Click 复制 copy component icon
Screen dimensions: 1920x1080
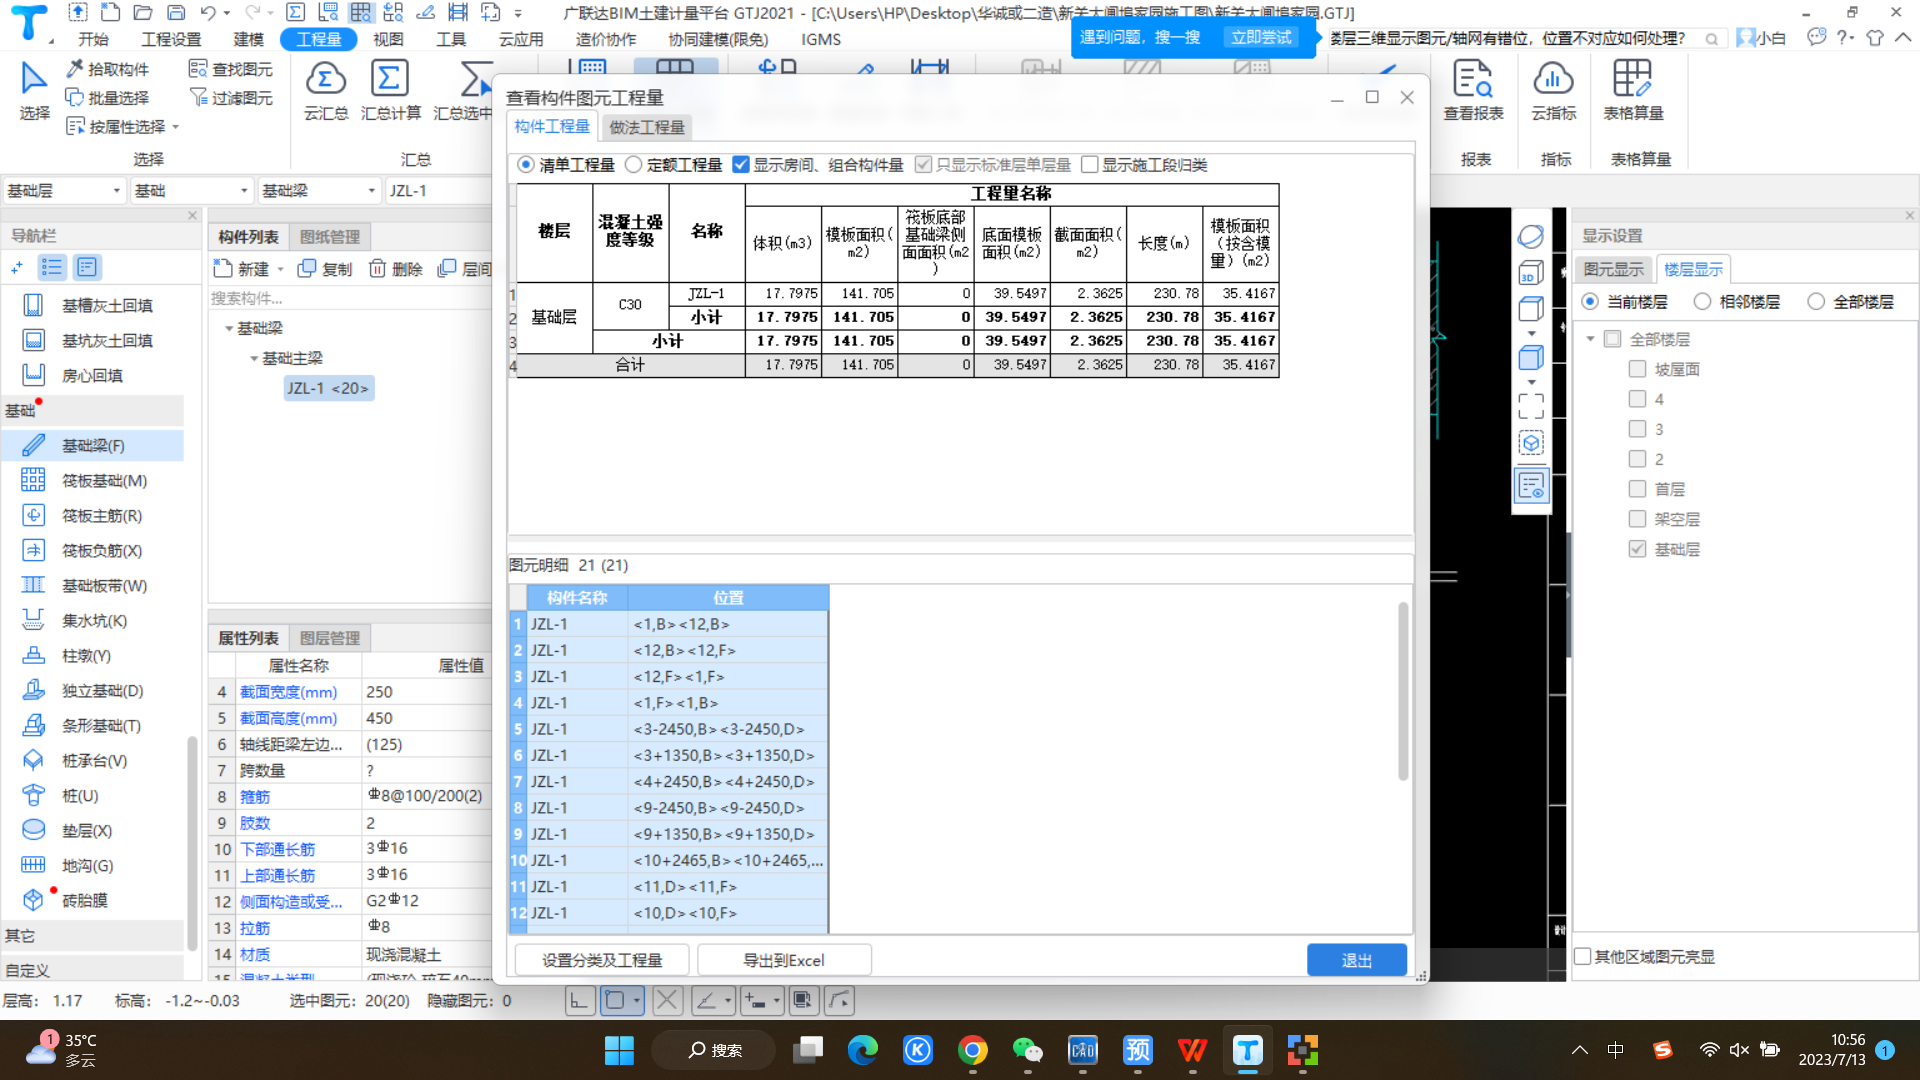coord(307,269)
